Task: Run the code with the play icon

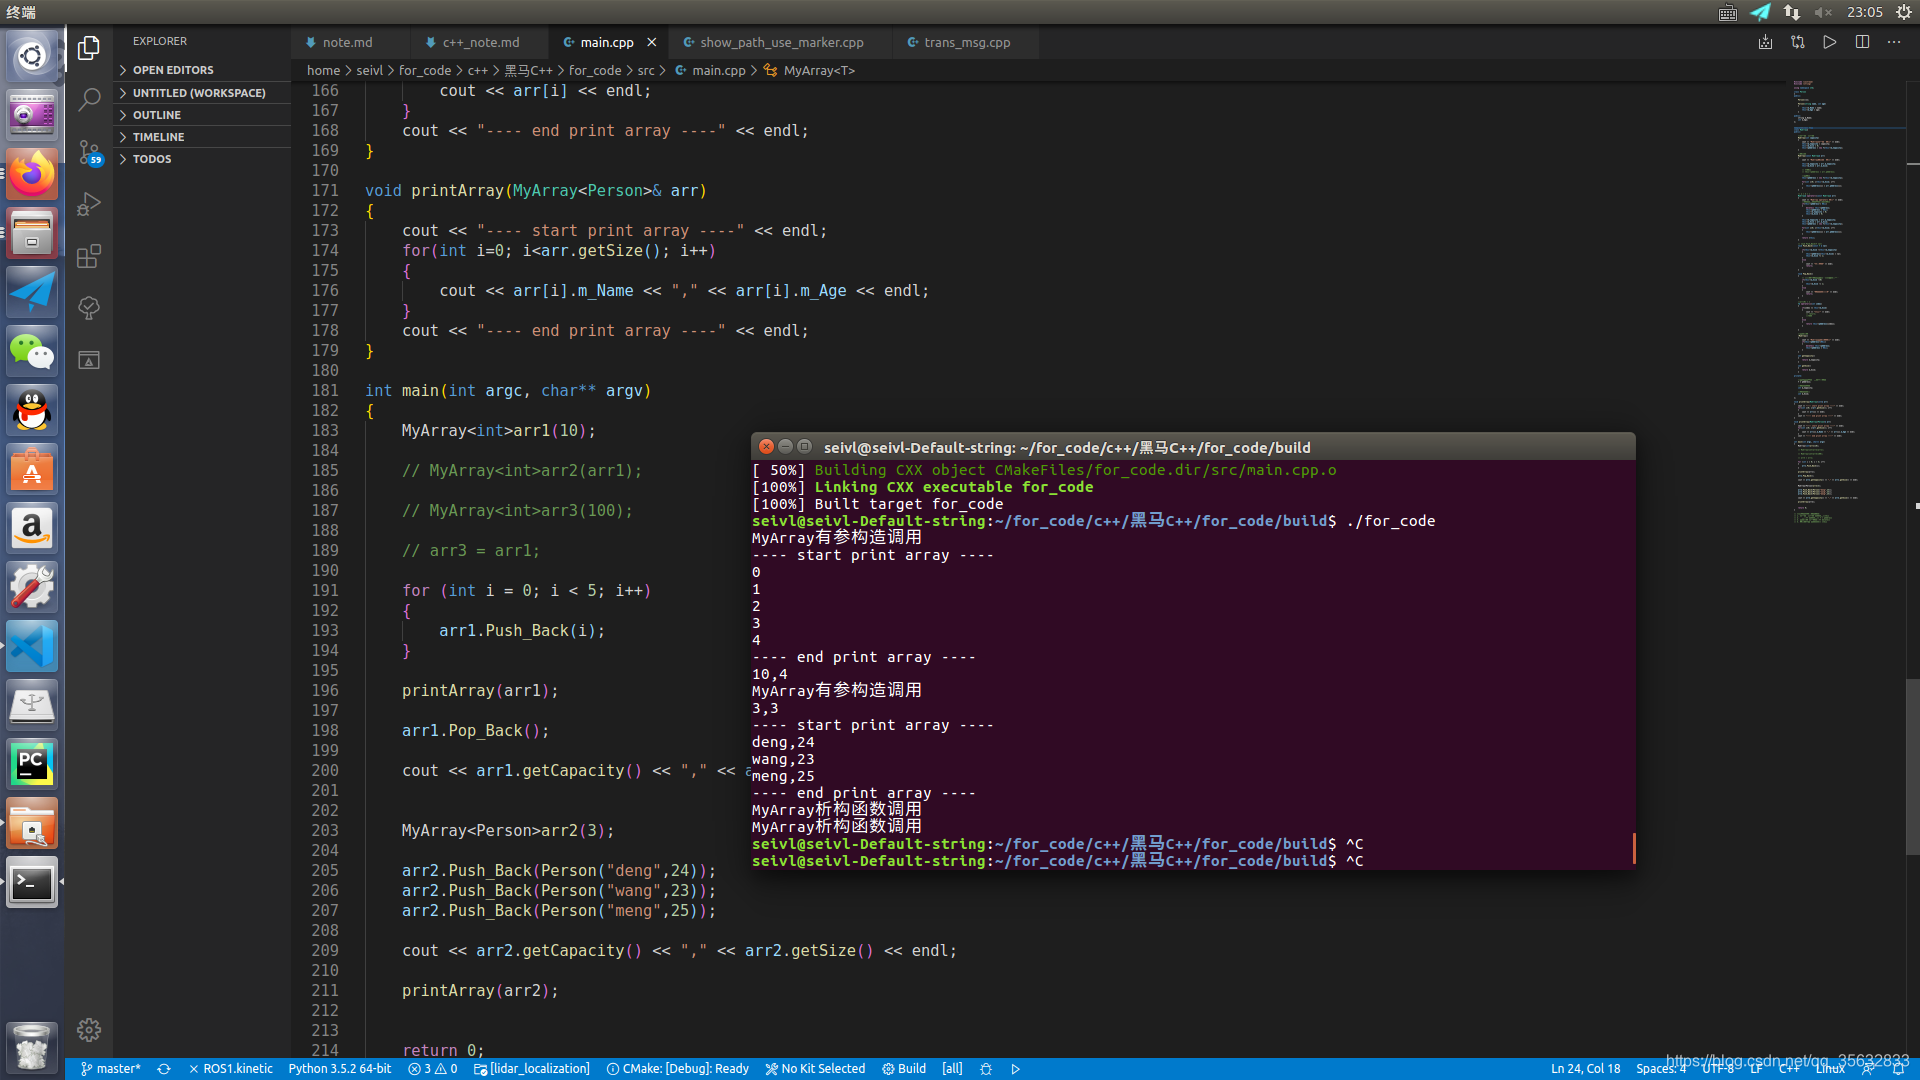Action: [1829, 42]
